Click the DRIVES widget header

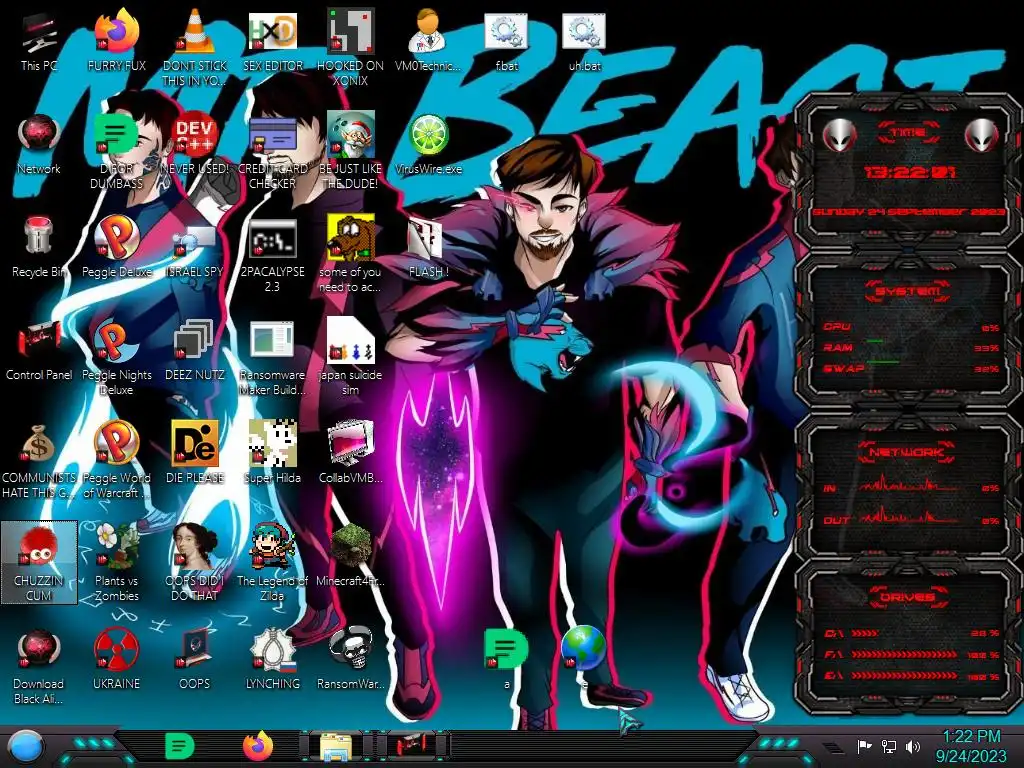908,597
